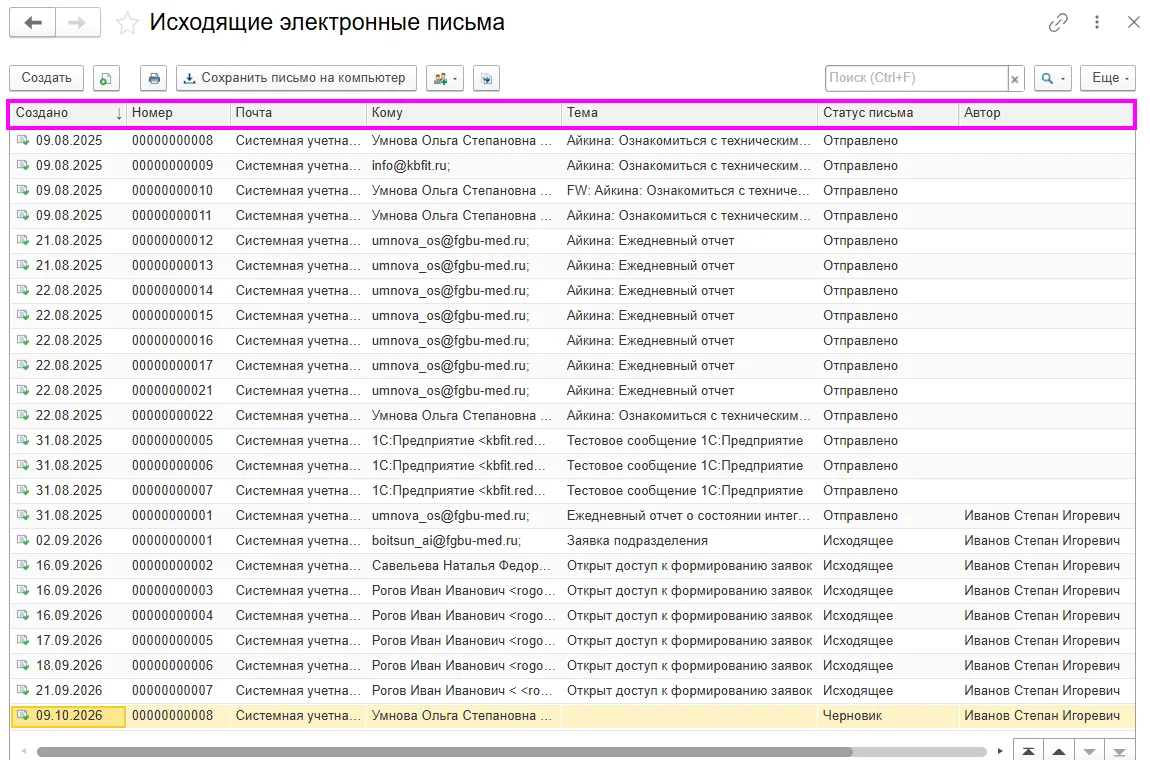The image size is (1150, 760).
Task: Click letter icon in row 00000000011
Action: (23, 215)
